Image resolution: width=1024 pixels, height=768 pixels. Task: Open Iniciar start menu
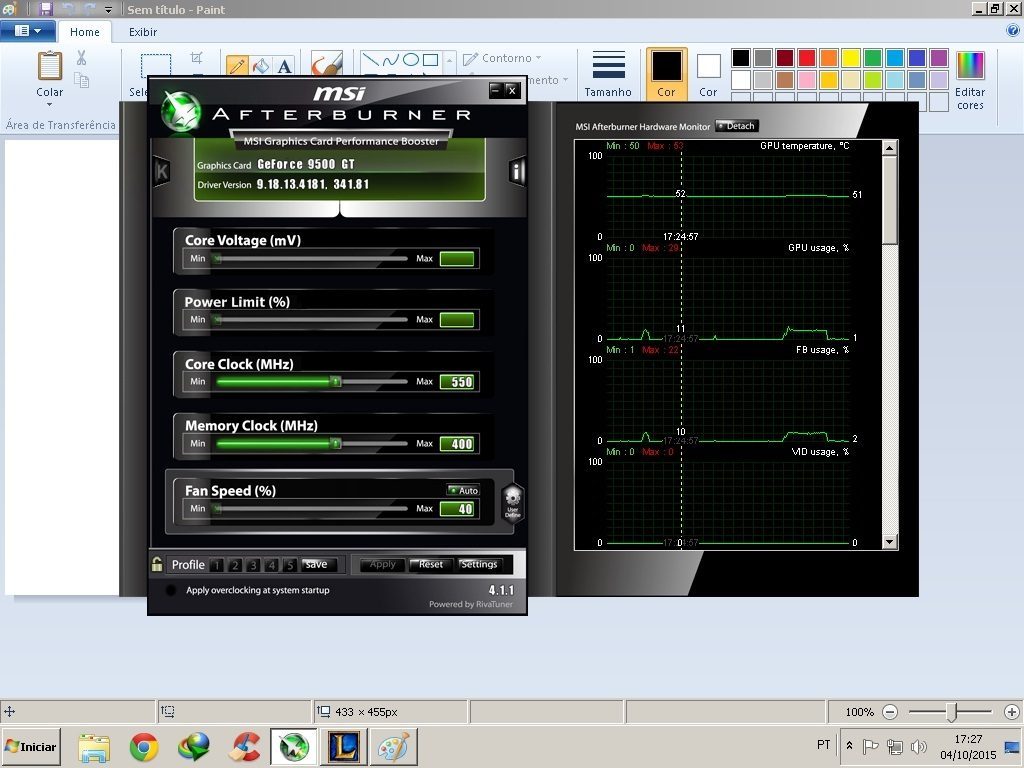point(31,746)
